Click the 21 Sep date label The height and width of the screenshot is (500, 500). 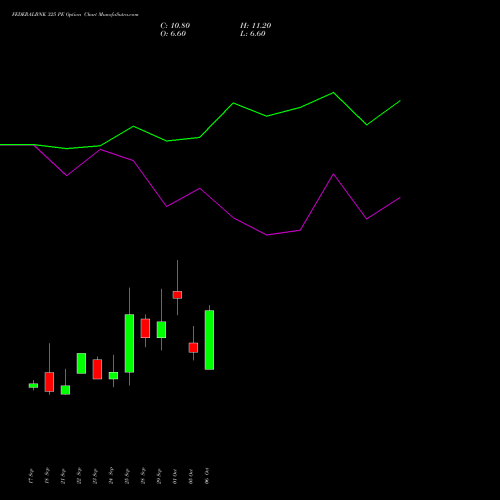click(x=63, y=476)
